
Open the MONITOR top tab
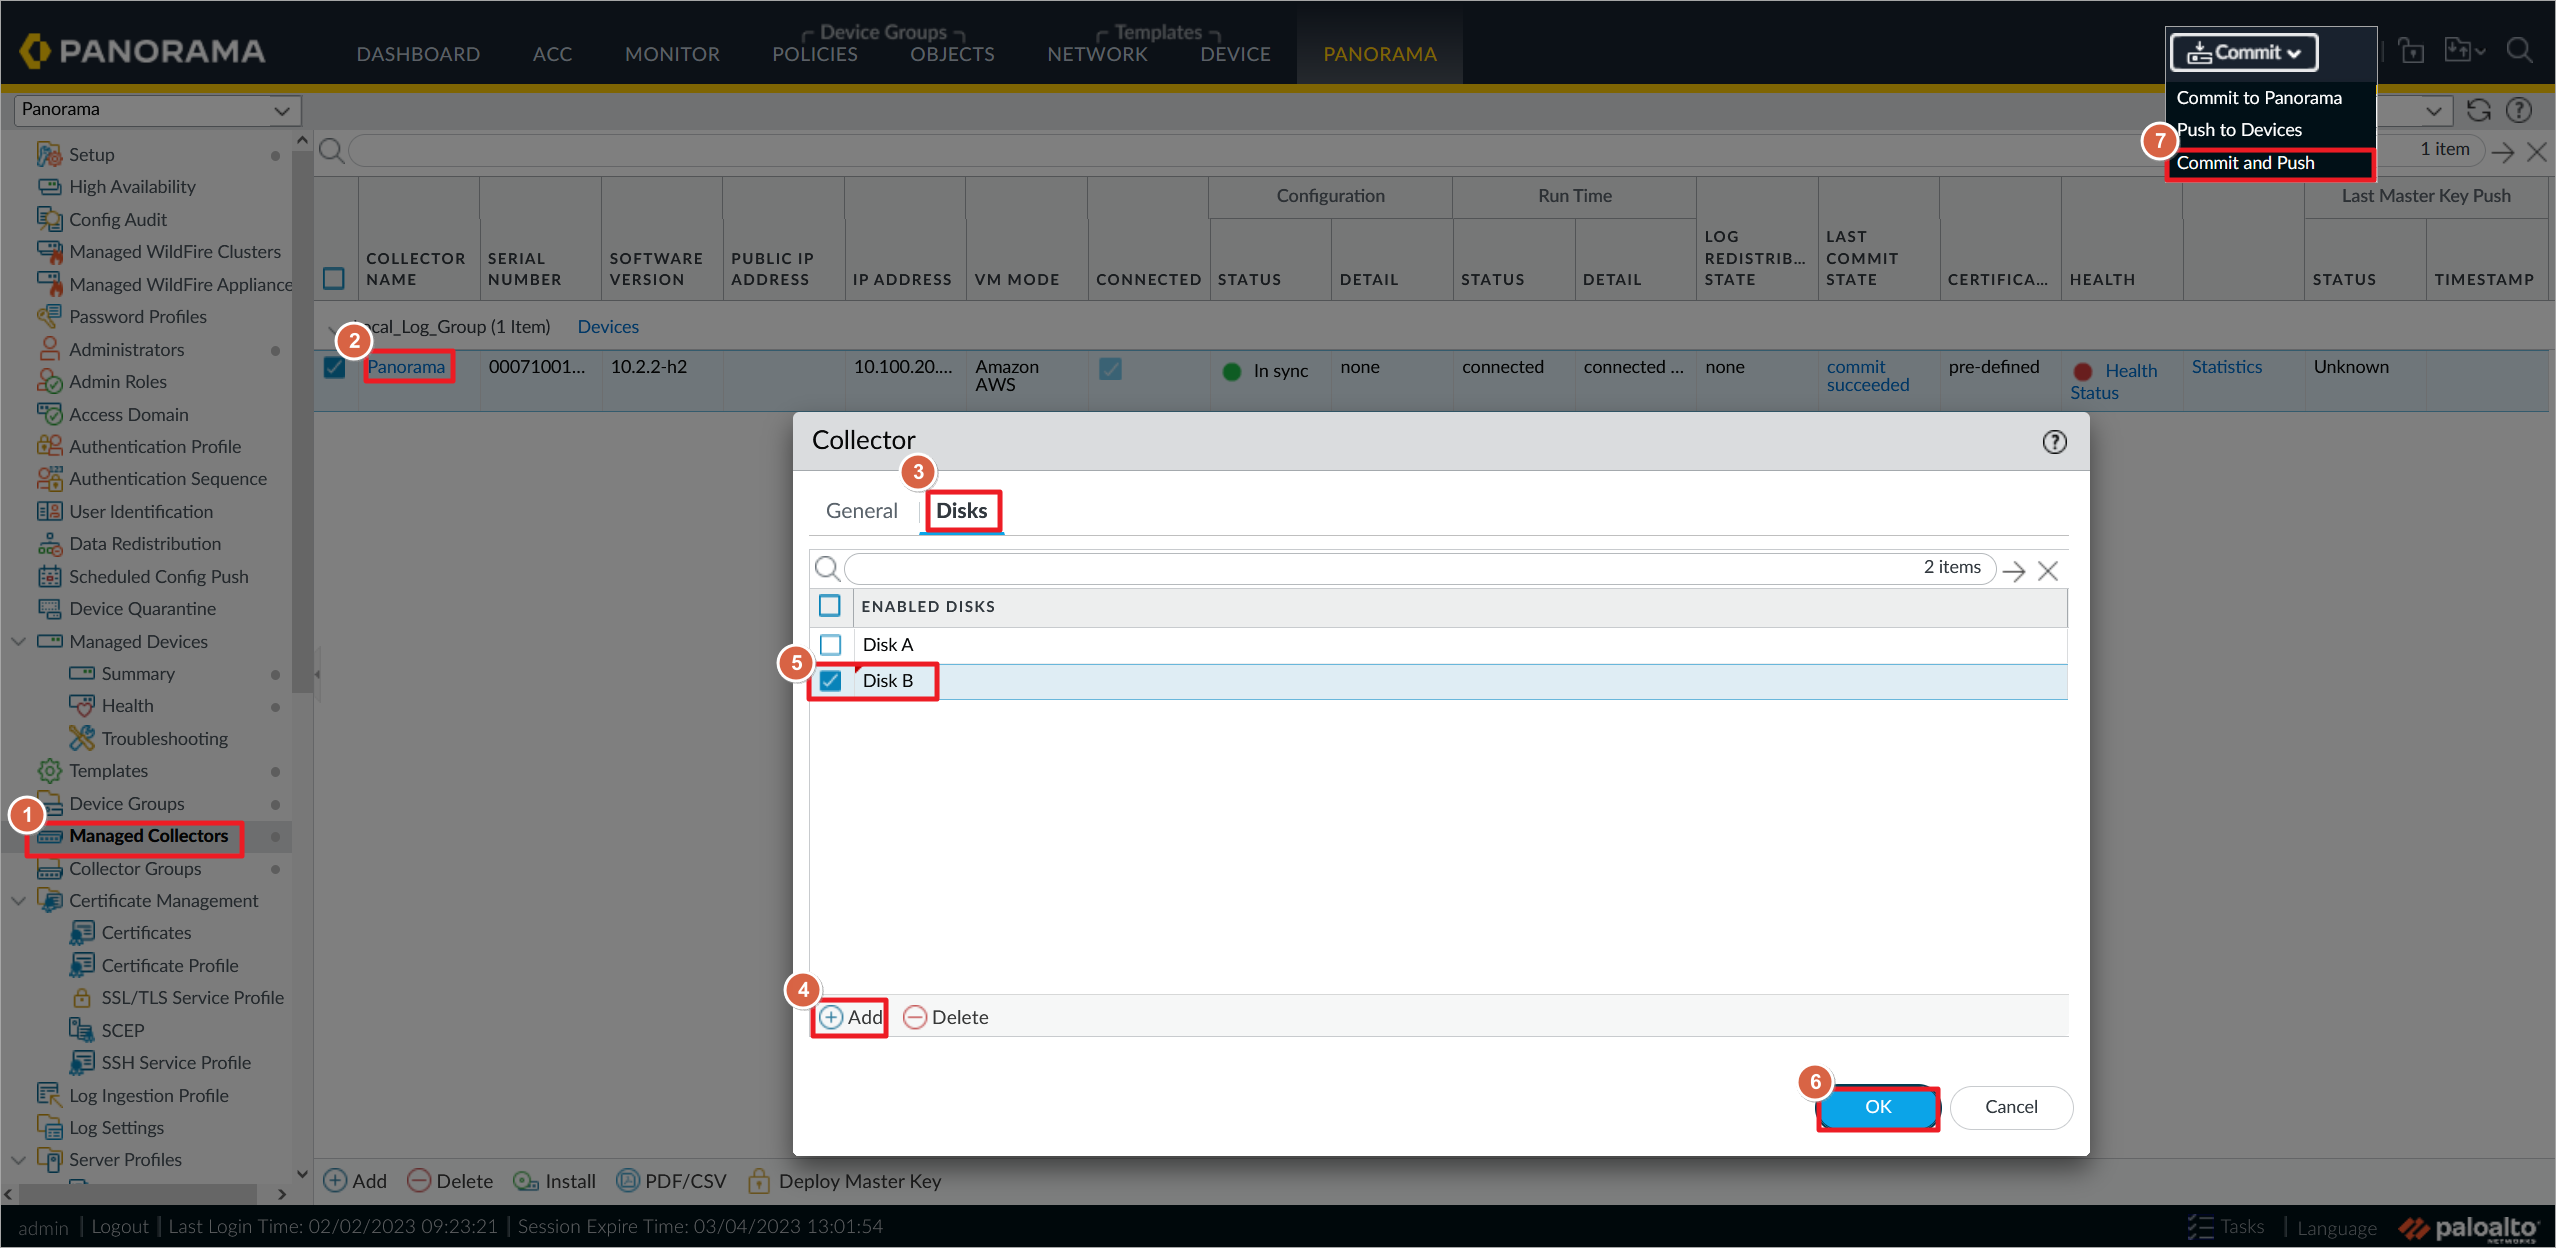coord(672,54)
